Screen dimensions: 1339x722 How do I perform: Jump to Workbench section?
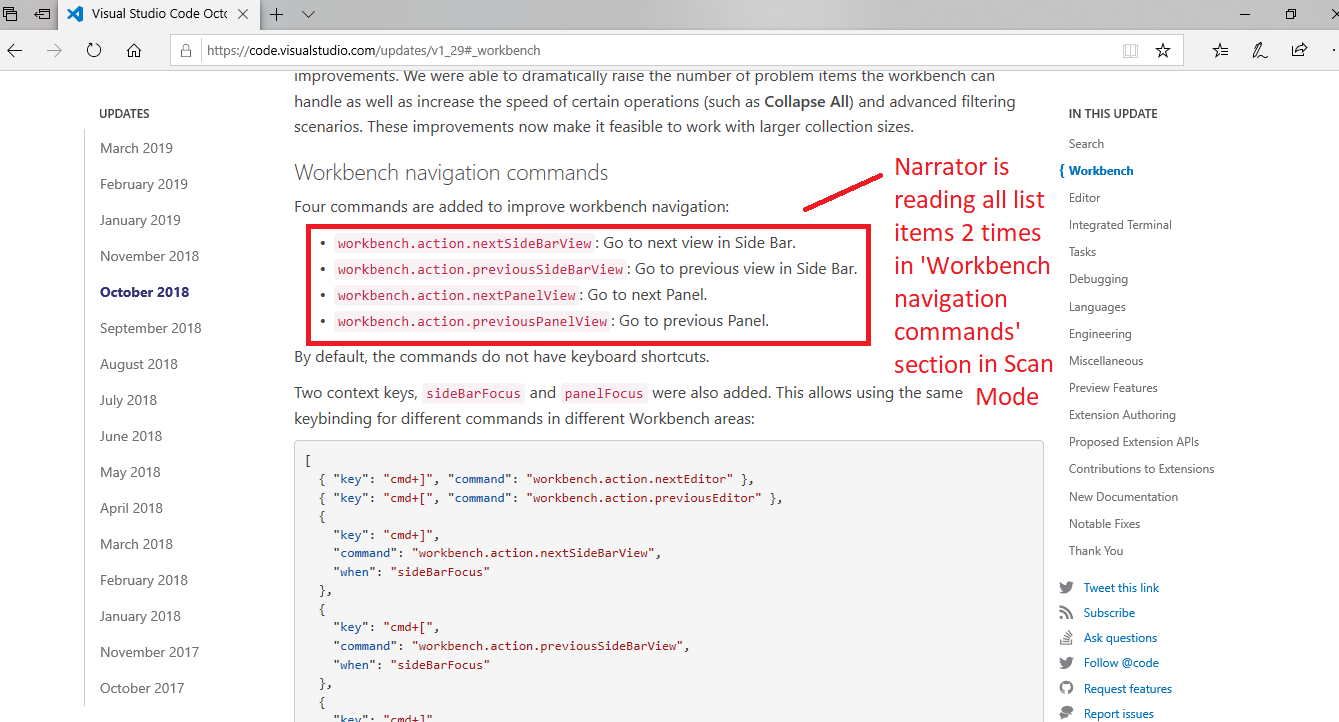point(1101,171)
